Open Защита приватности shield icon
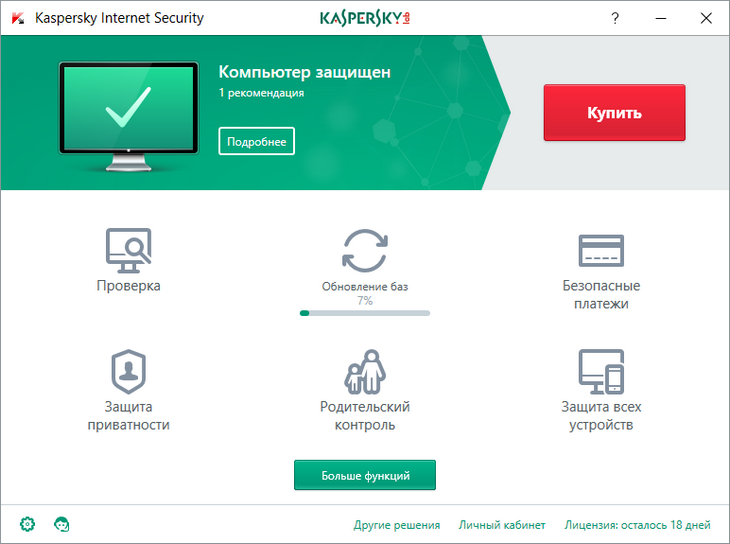The image size is (730, 544). pos(128,372)
